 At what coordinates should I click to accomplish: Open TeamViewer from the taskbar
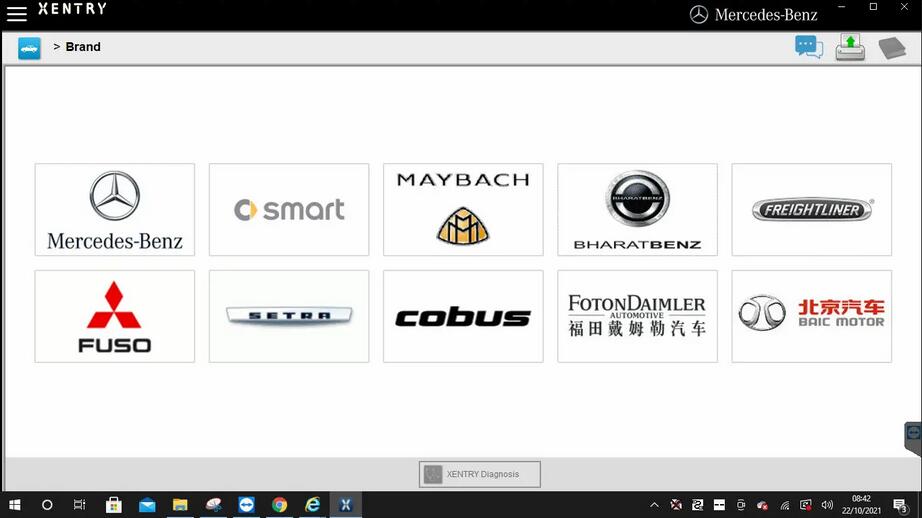click(246, 505)
